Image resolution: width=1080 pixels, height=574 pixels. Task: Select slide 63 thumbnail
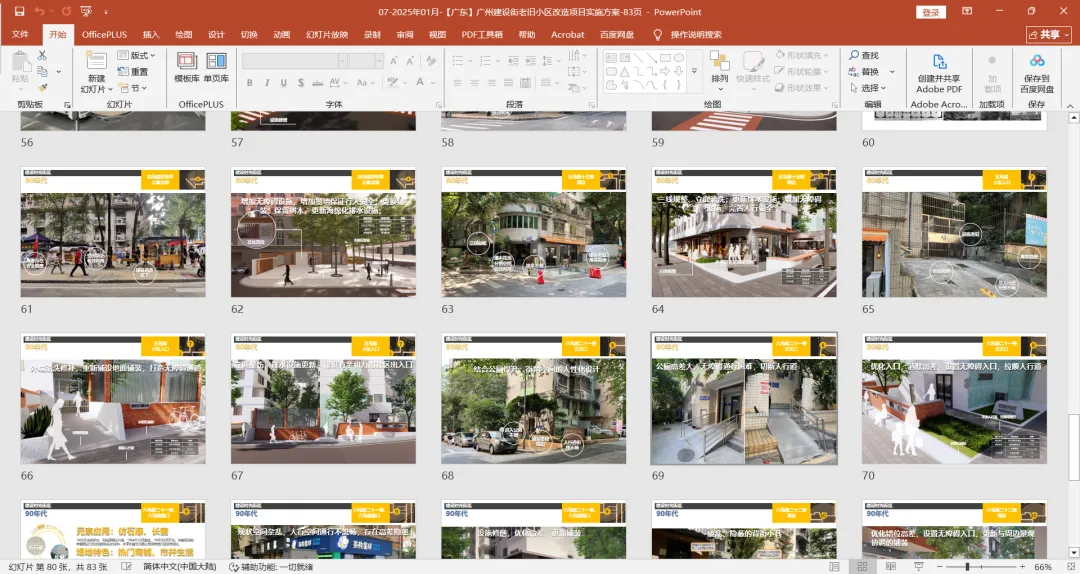[x=534, y=233]
